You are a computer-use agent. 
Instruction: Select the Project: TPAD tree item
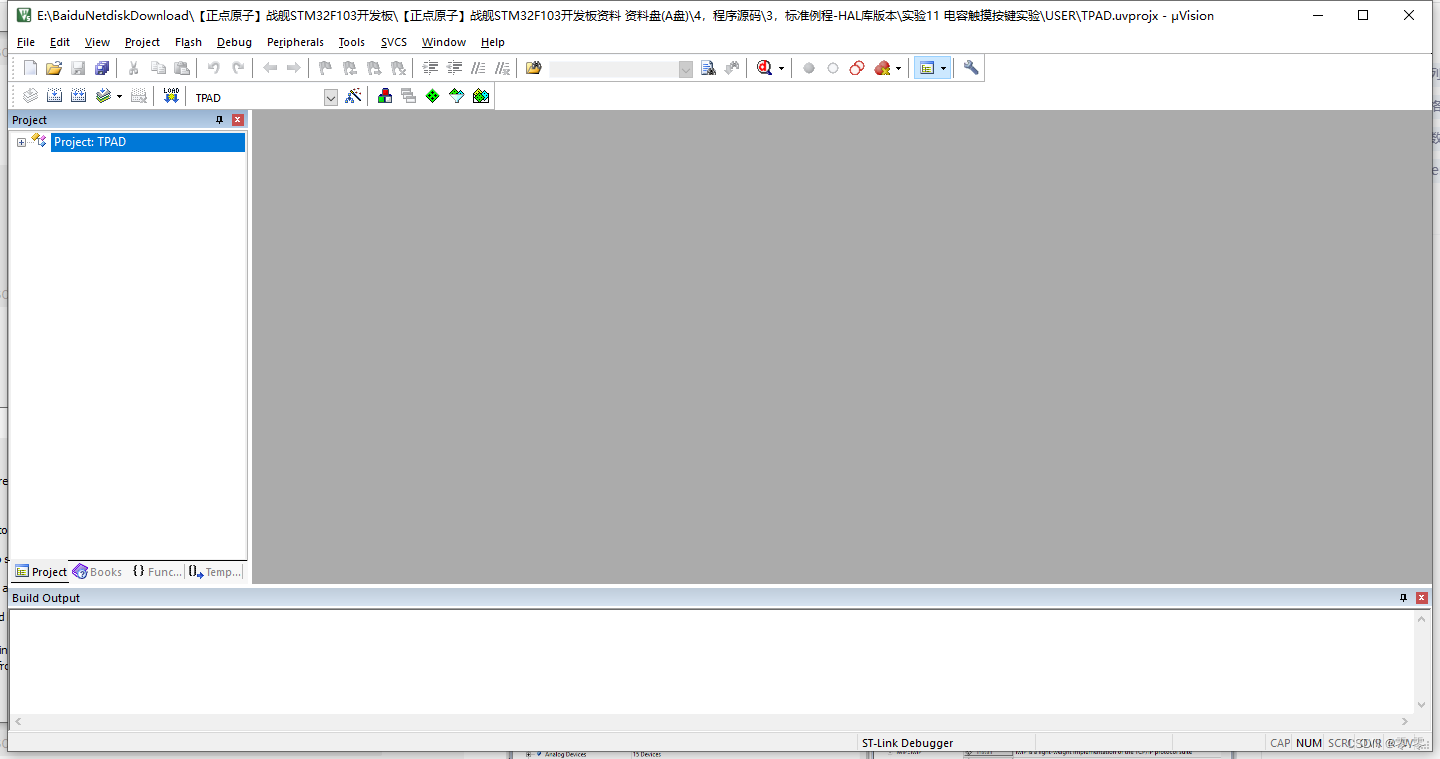click(x=147, y=142)
